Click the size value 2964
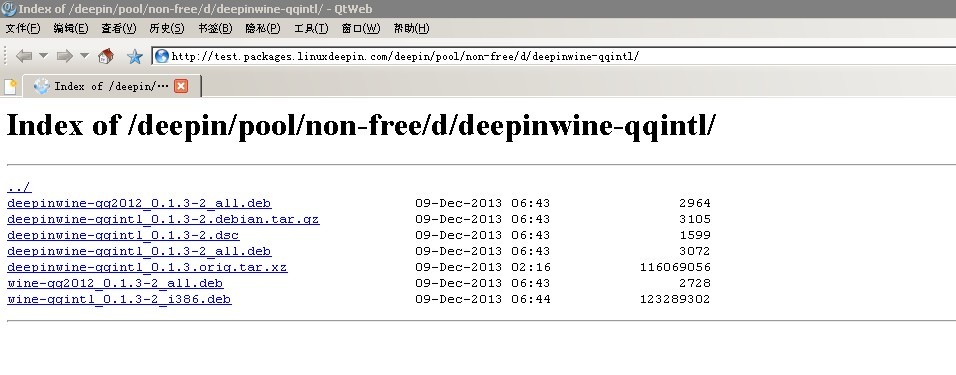956x375 pixels. tap(695, 203)
